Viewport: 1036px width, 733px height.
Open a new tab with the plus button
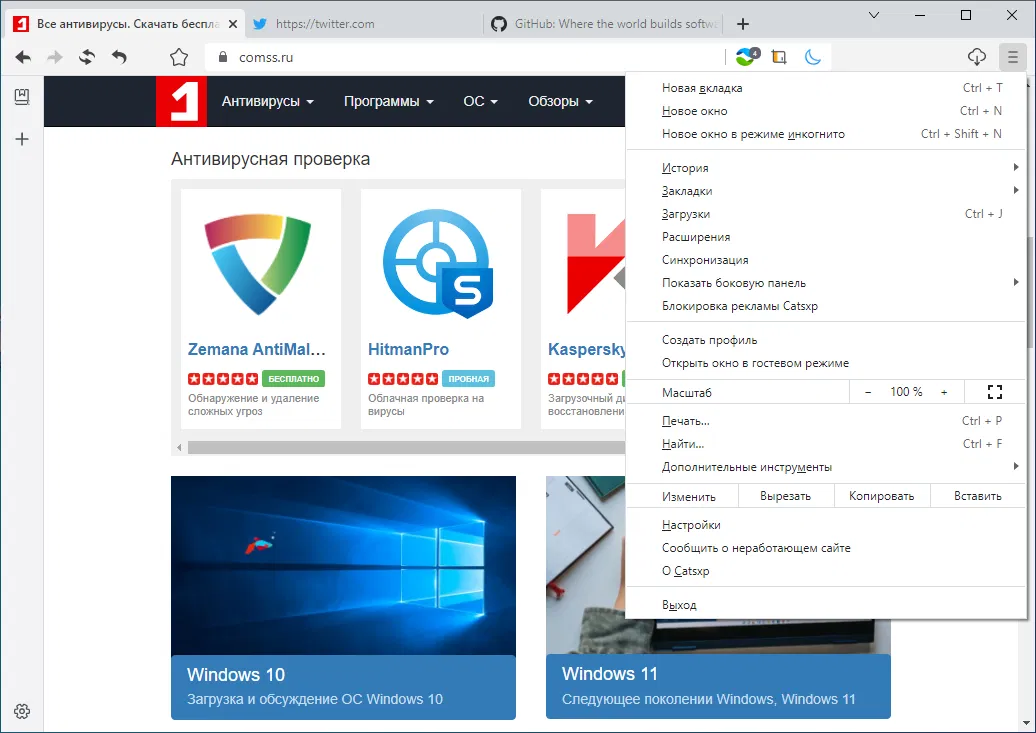point(743,24)
